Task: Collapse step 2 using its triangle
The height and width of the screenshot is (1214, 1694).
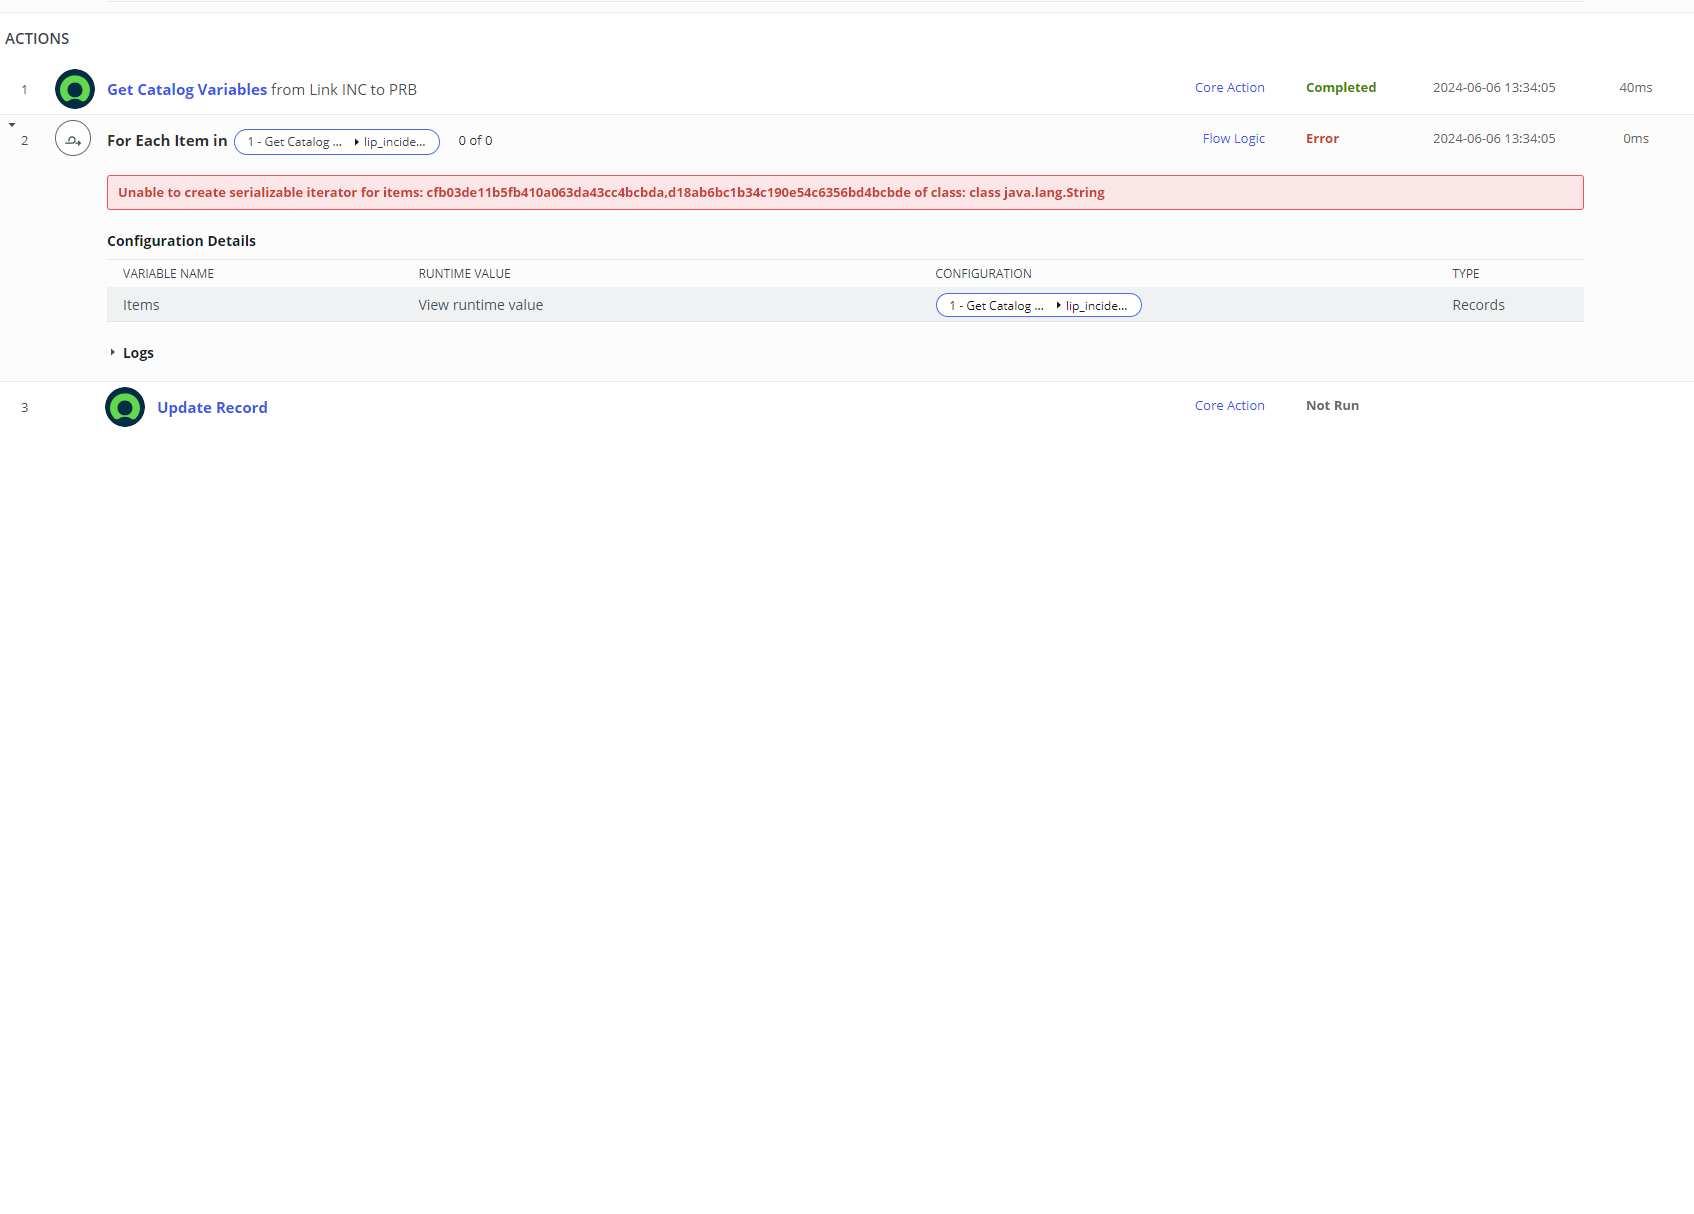Action: tap(12, 124)
